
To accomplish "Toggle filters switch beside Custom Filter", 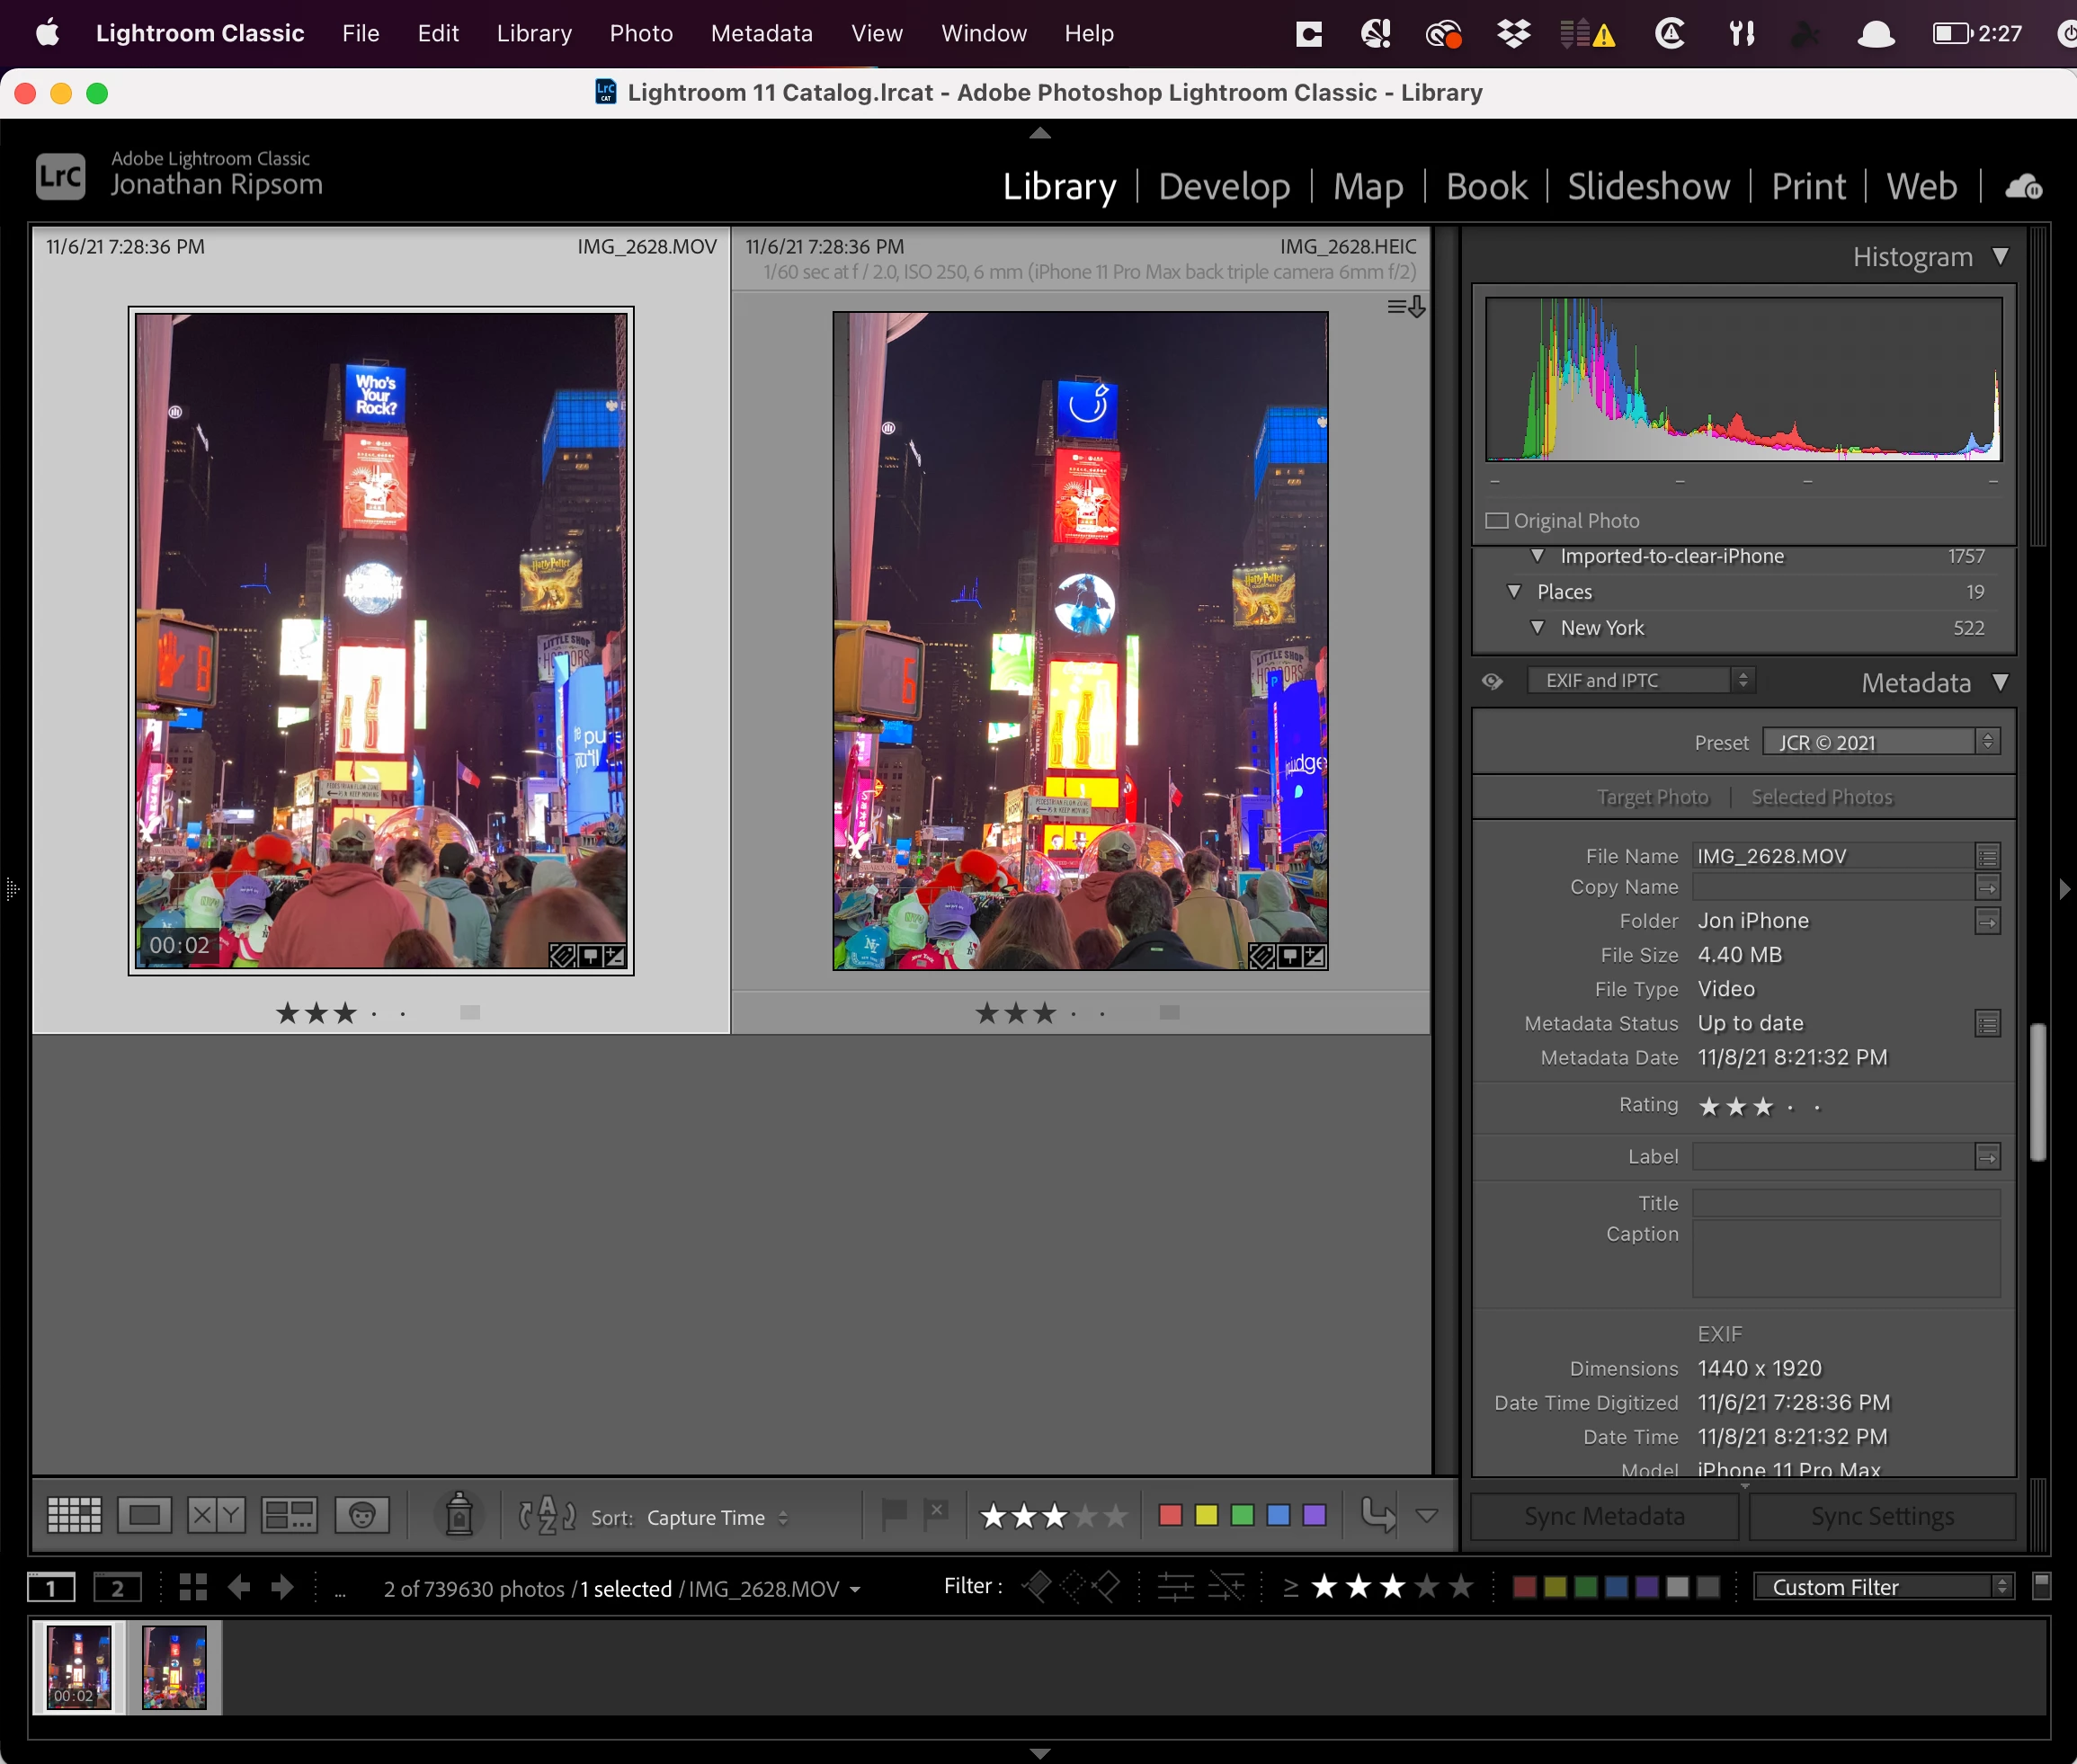I will [x=2042, y=1586].
